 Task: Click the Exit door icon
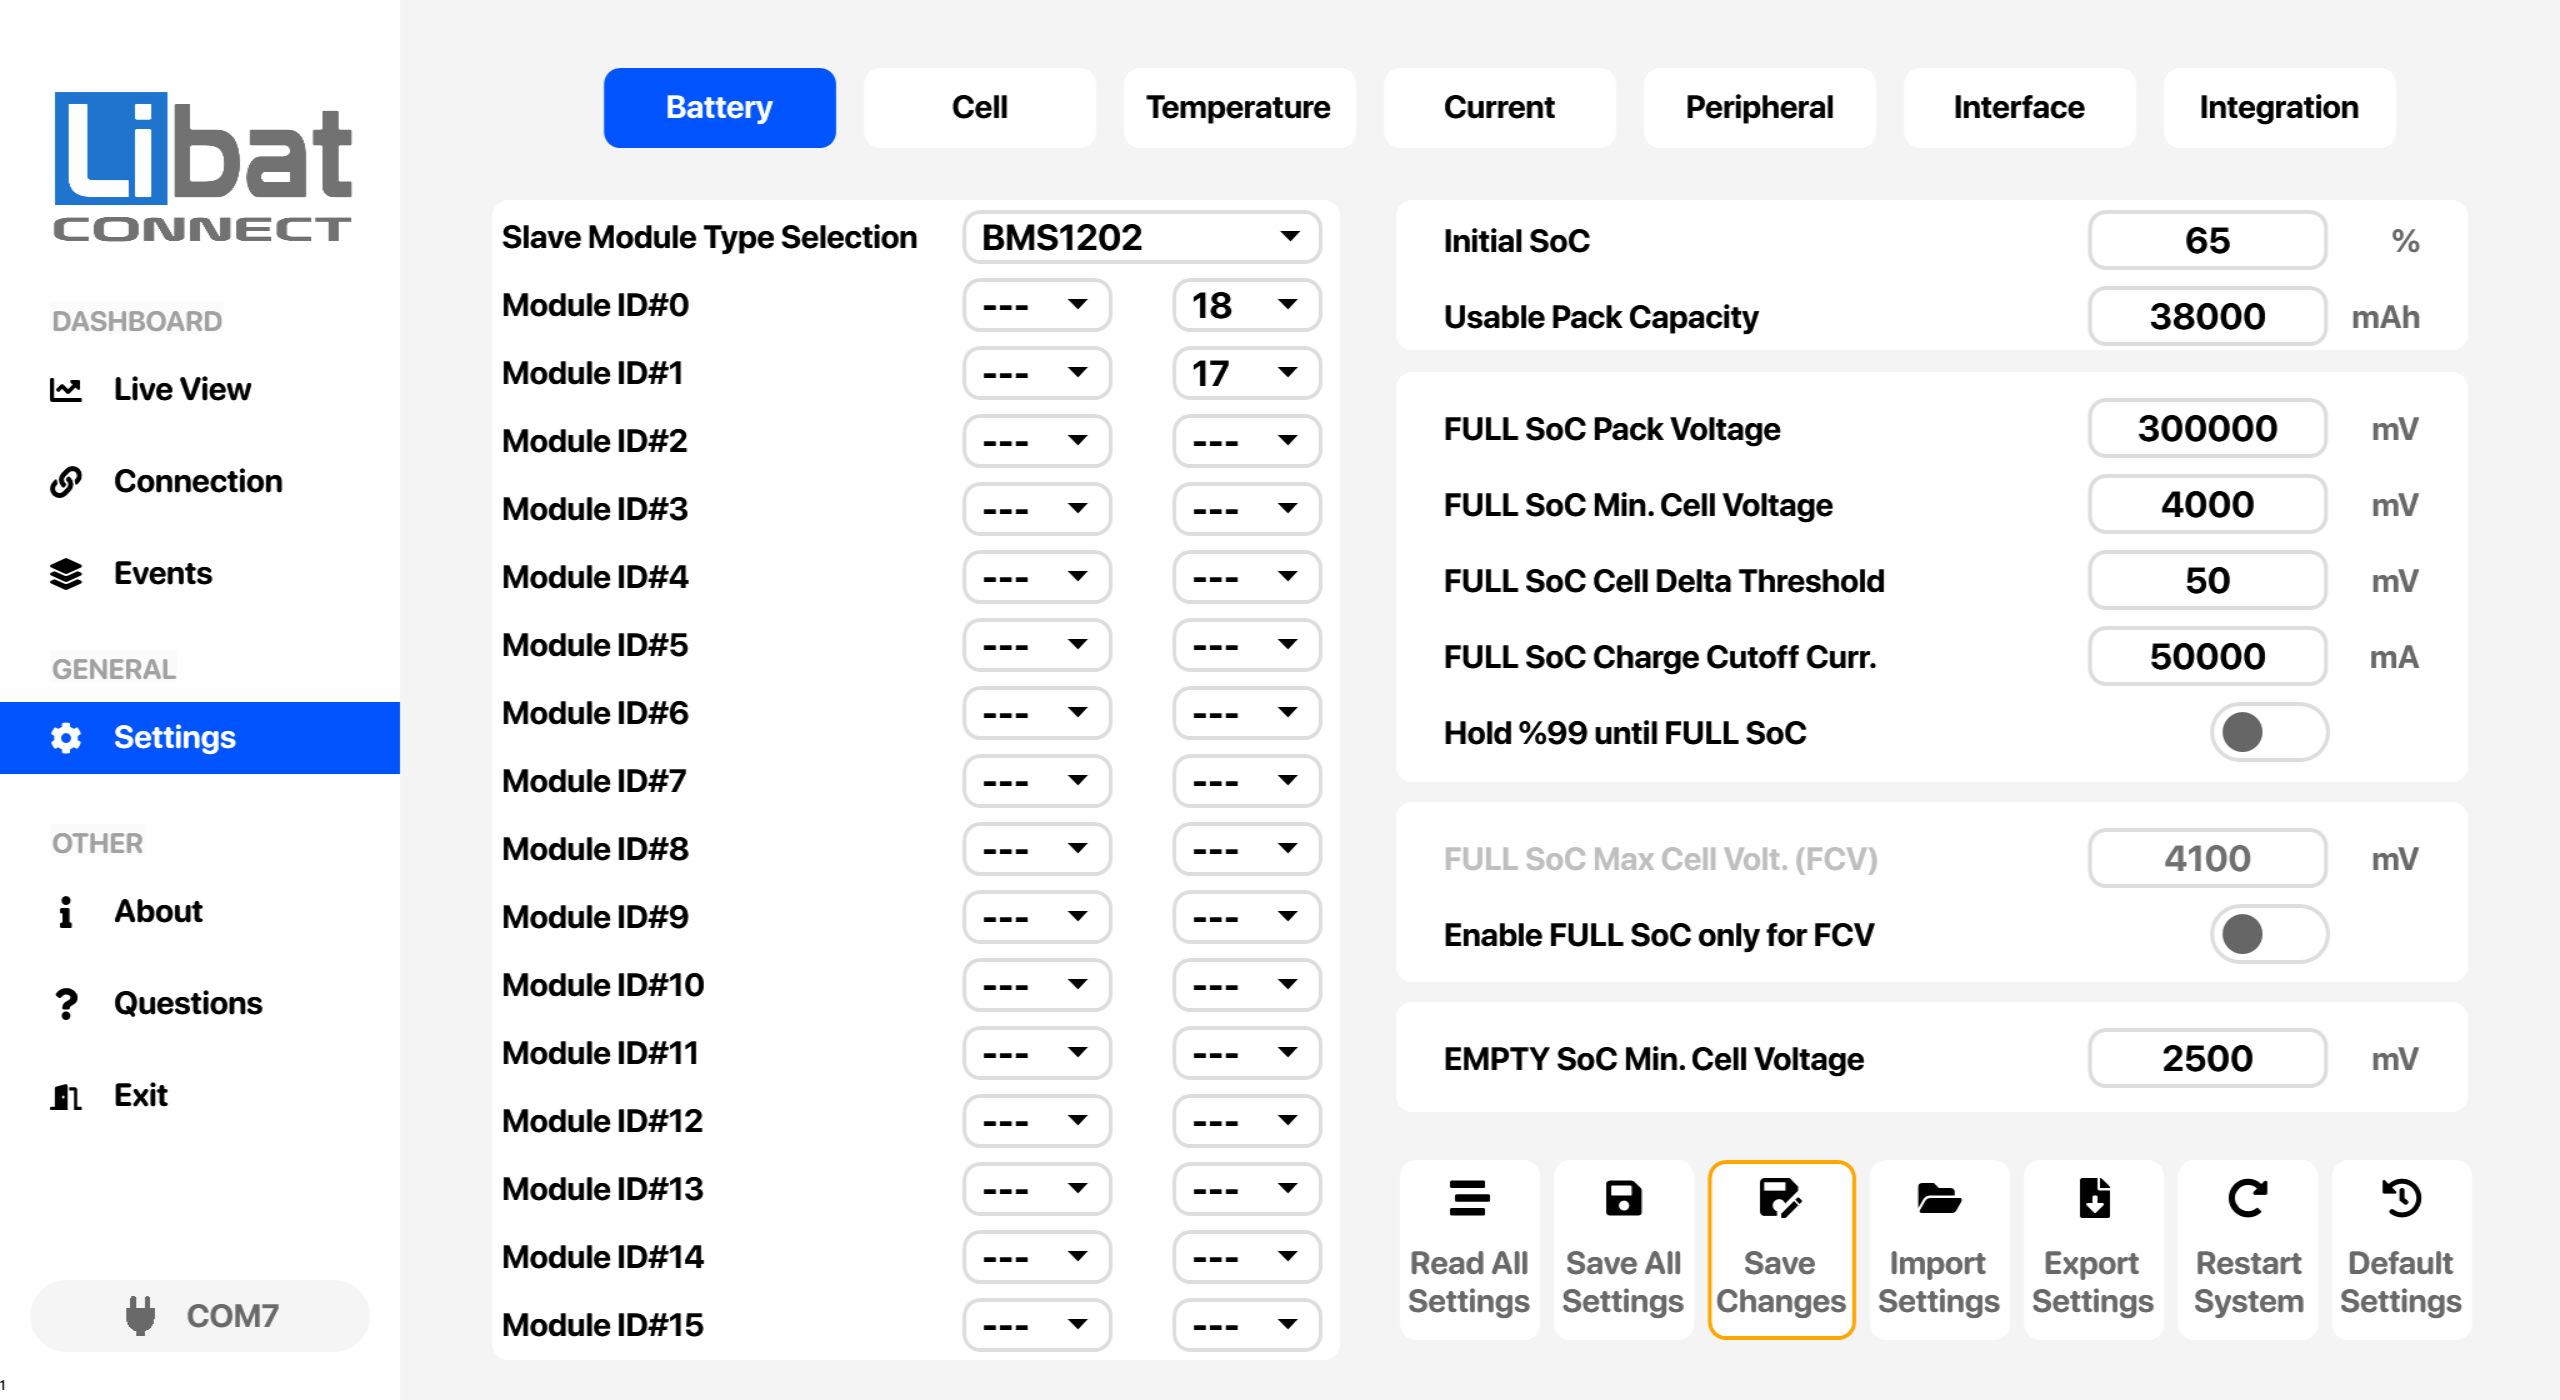(x=66, y=1096)
